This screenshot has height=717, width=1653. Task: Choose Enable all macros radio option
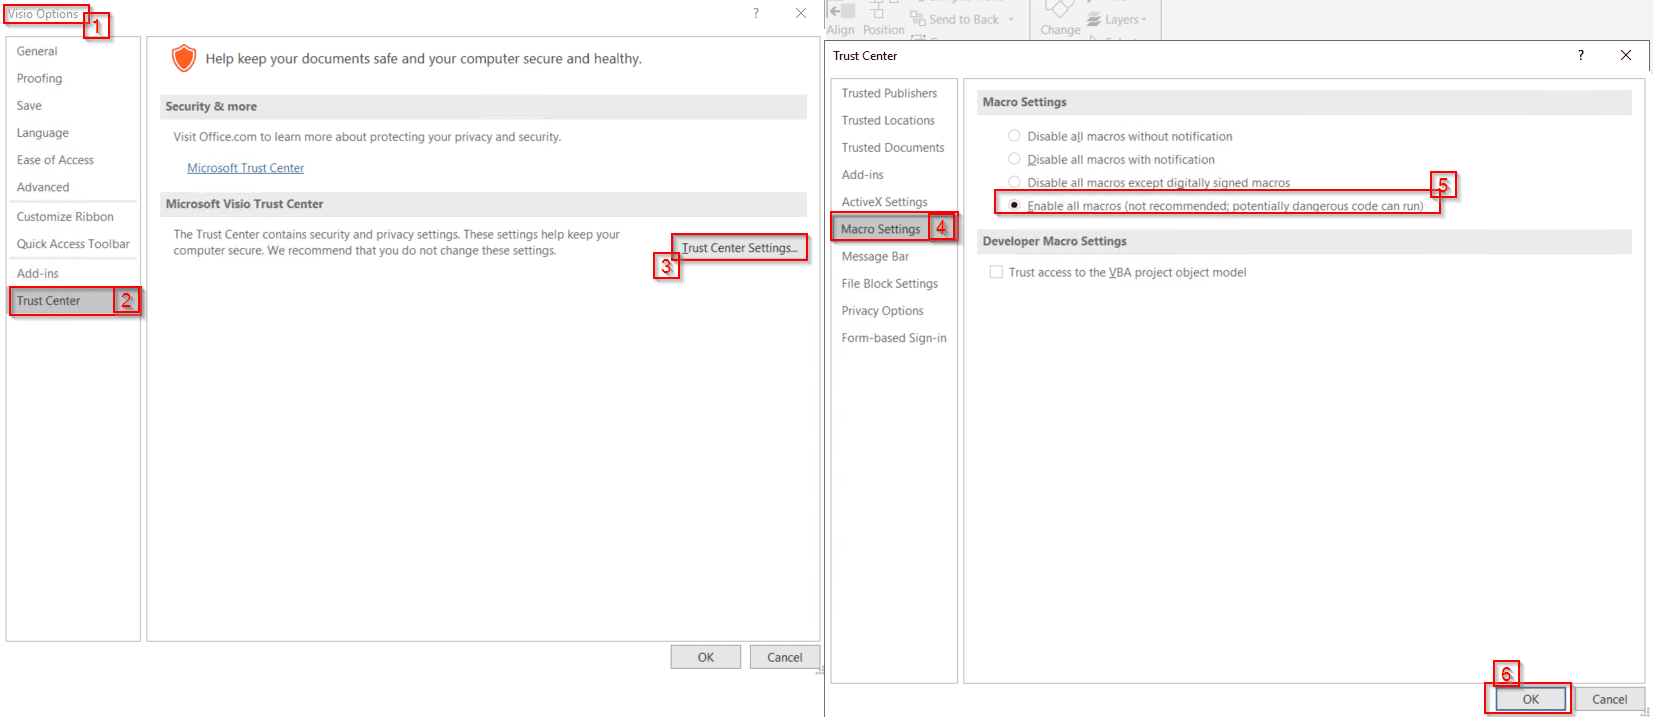point(1014,205)
